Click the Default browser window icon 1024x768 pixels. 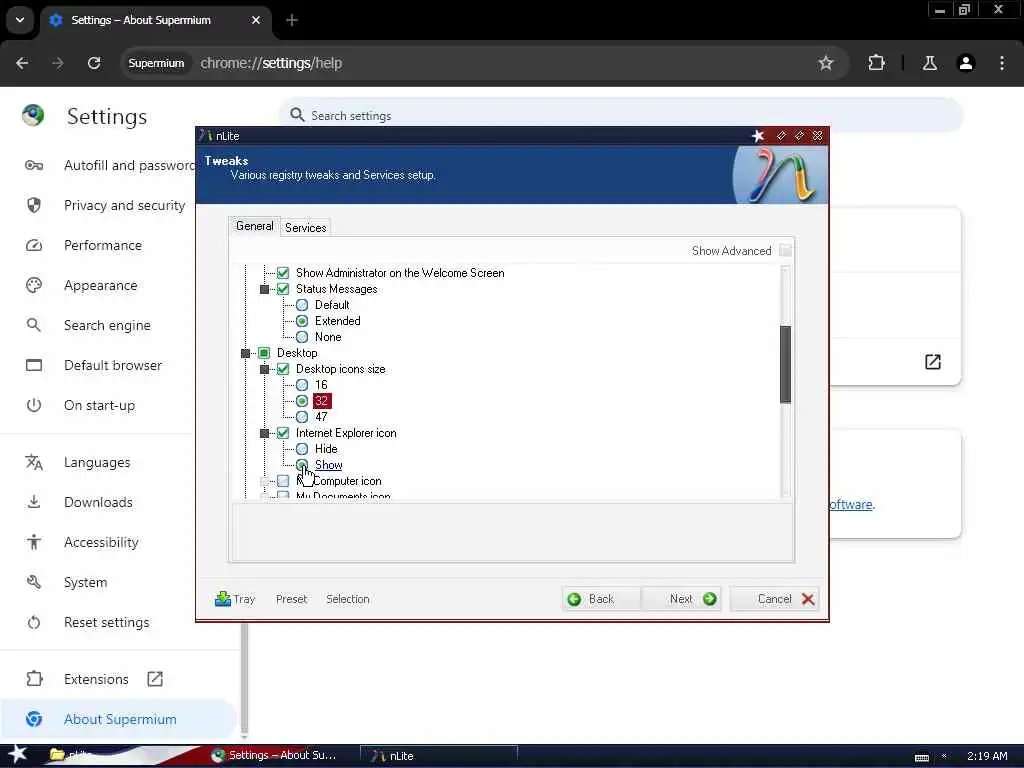[34, 365]
